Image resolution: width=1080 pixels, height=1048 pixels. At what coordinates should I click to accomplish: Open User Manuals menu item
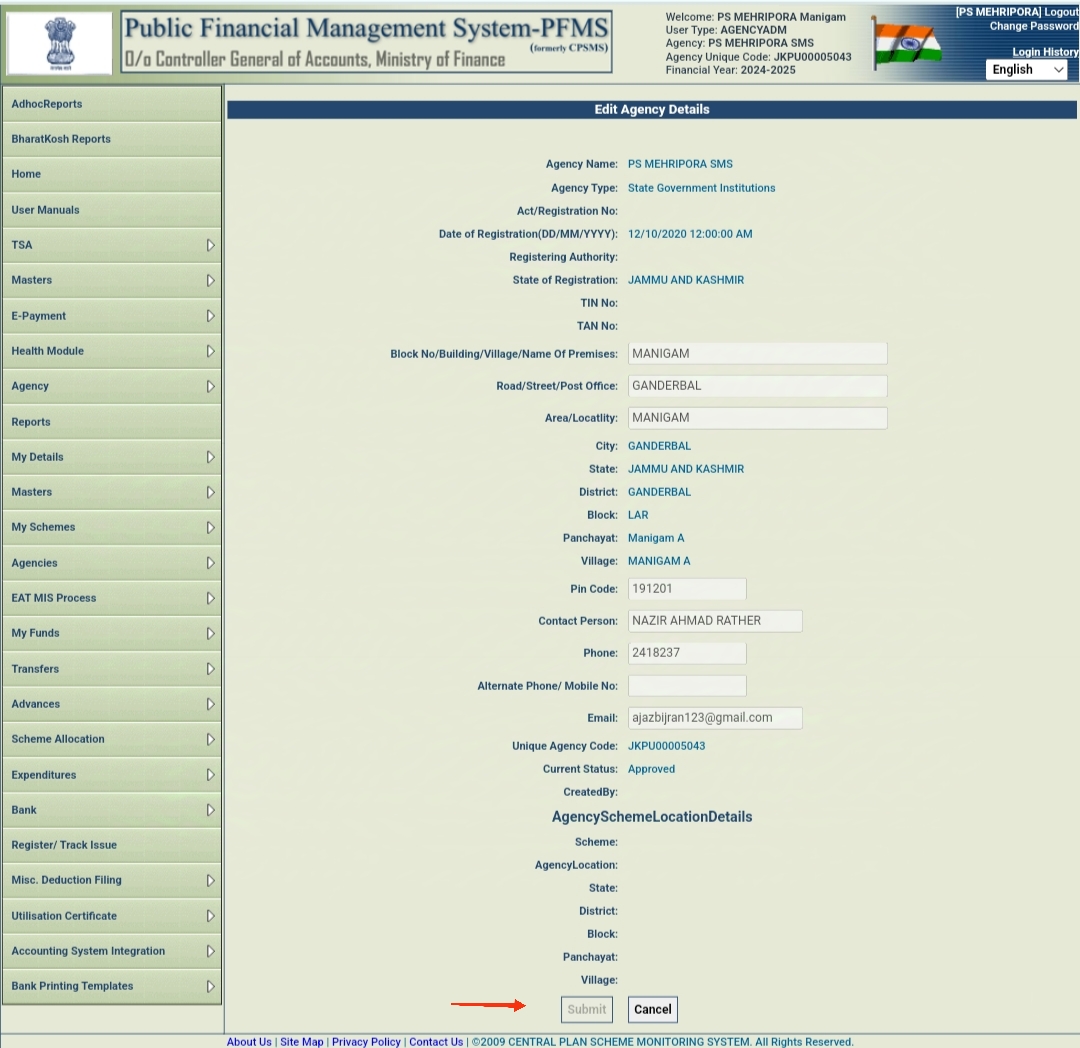click(112, 210)
